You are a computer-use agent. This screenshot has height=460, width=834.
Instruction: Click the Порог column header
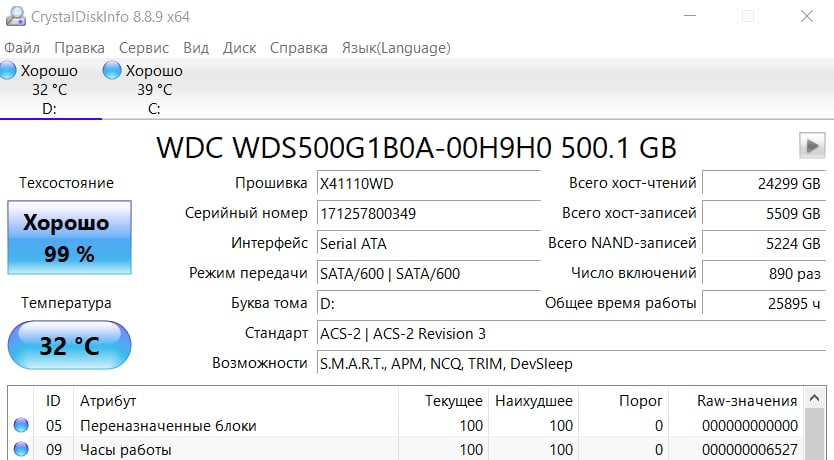pyautogui.click(x=623, y=400)
